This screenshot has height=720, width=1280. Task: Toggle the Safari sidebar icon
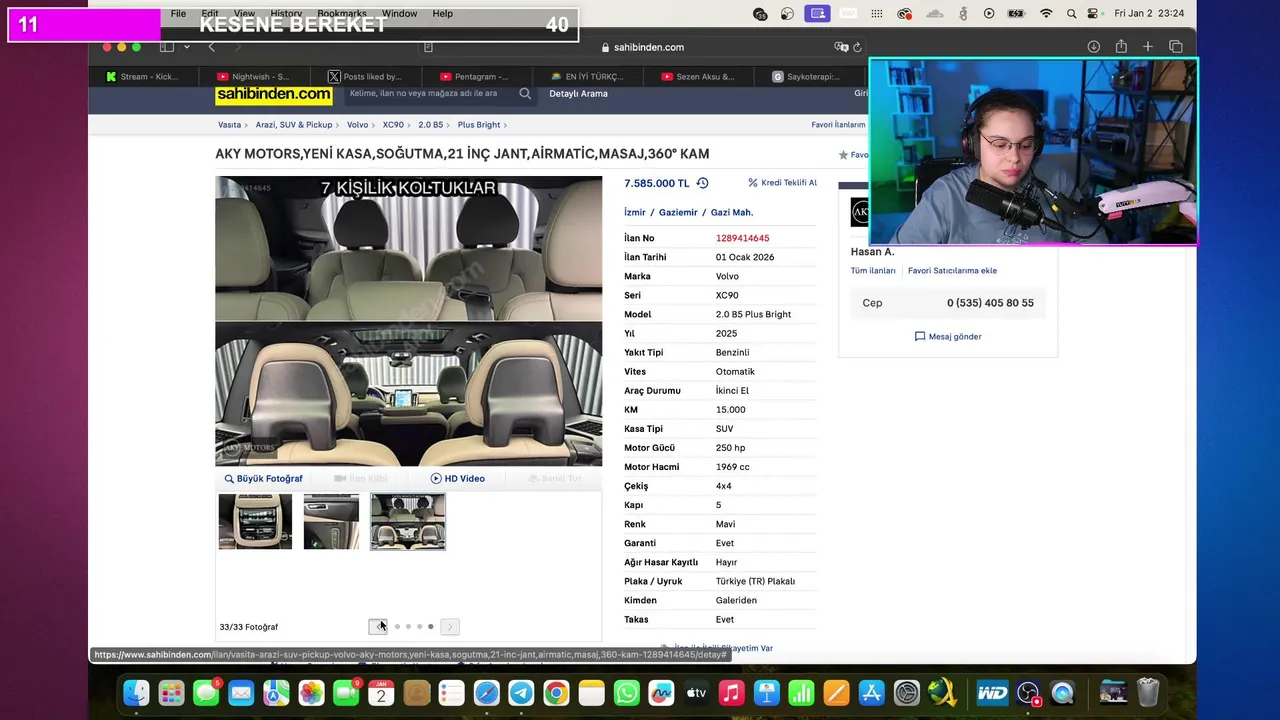click(x=167, y=47)
